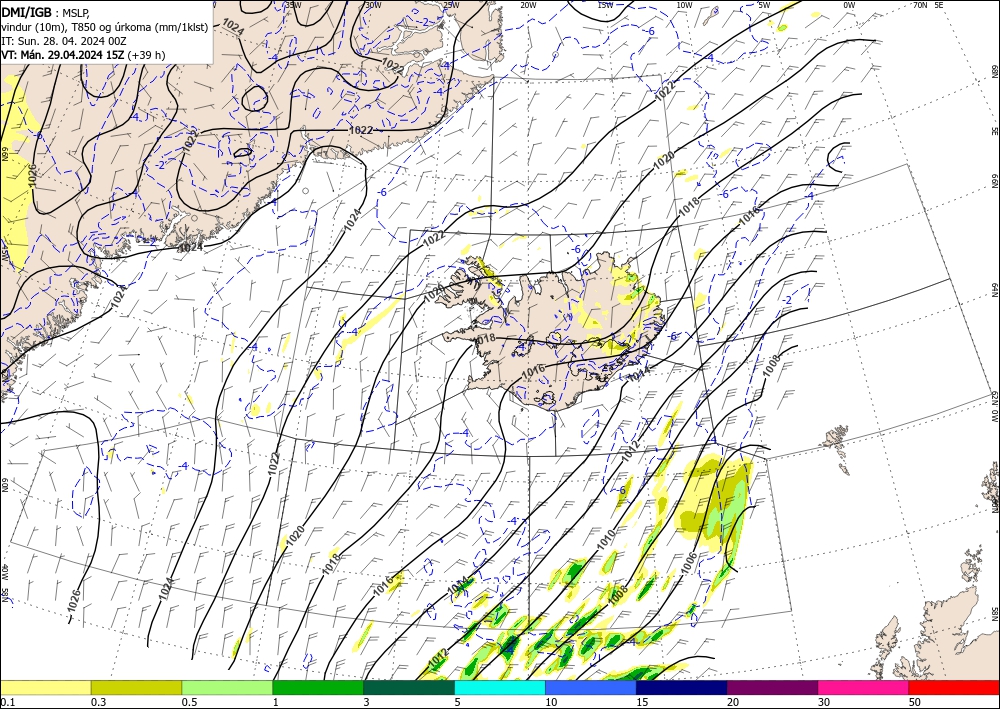Click the '1010' isobar label
The width and height of the screenshot is (1000, 709).
[x=606, y=539]
